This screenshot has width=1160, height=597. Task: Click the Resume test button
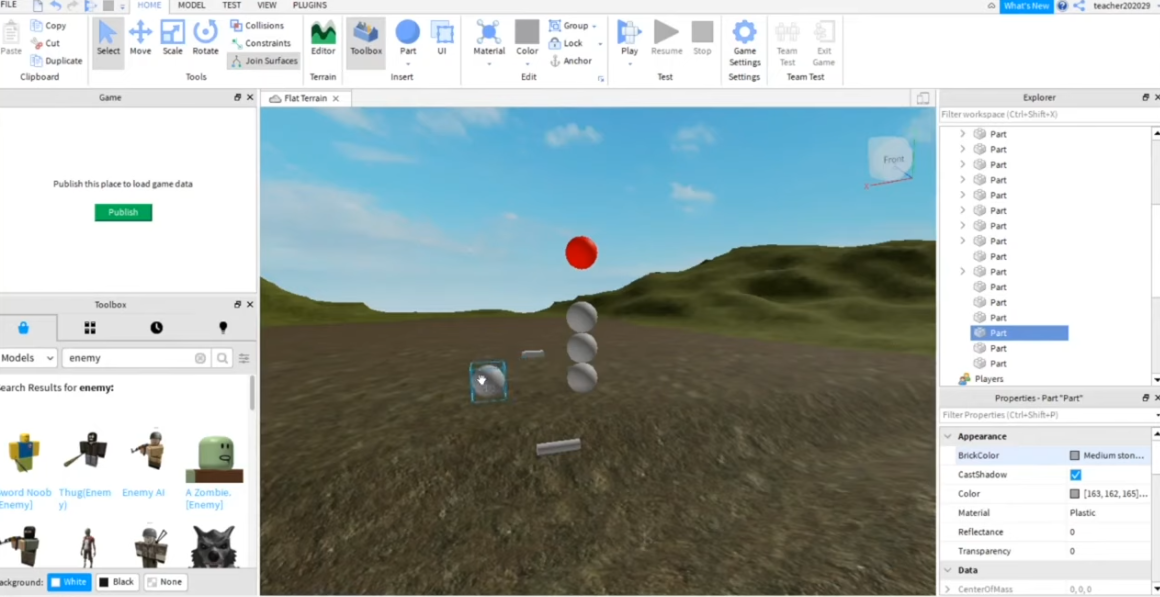(x=667, y=38)
